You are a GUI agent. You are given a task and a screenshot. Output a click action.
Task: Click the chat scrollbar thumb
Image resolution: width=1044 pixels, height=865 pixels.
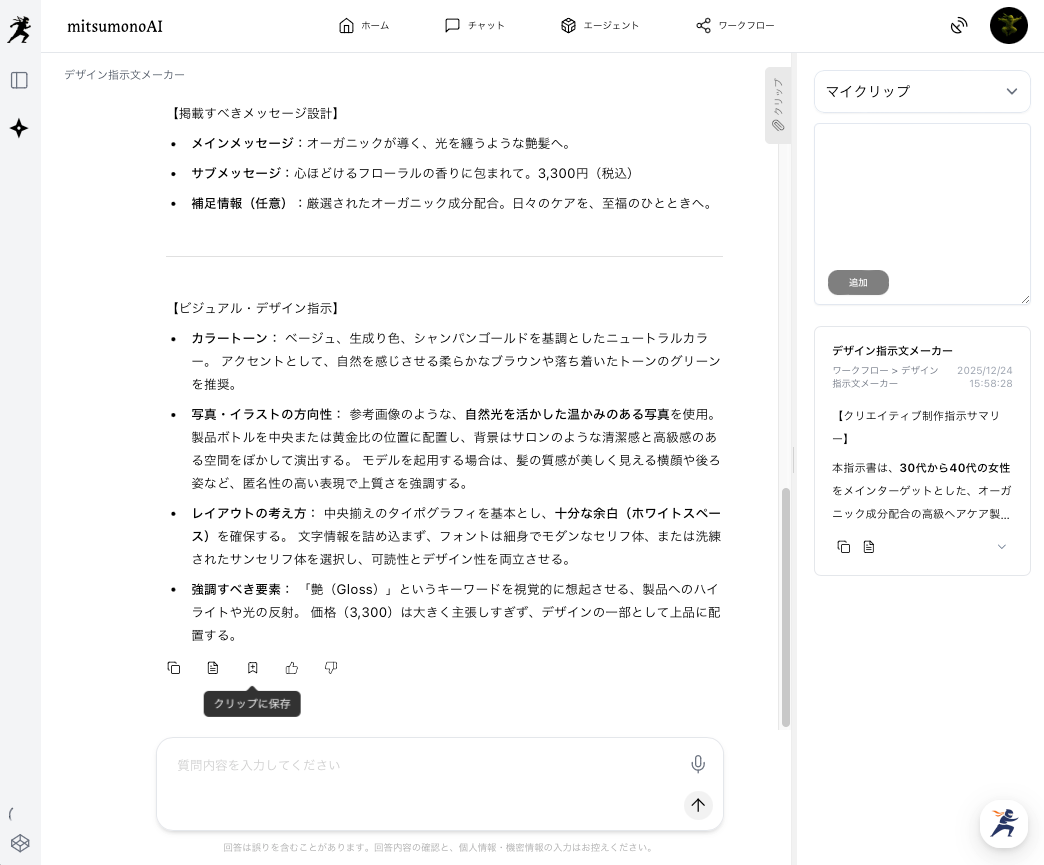coord(785,606)
